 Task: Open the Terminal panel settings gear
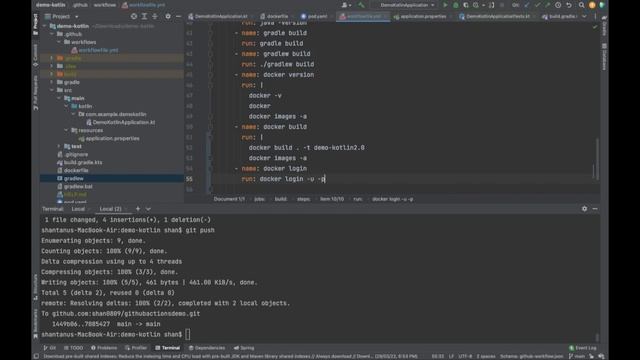(584, 209)
